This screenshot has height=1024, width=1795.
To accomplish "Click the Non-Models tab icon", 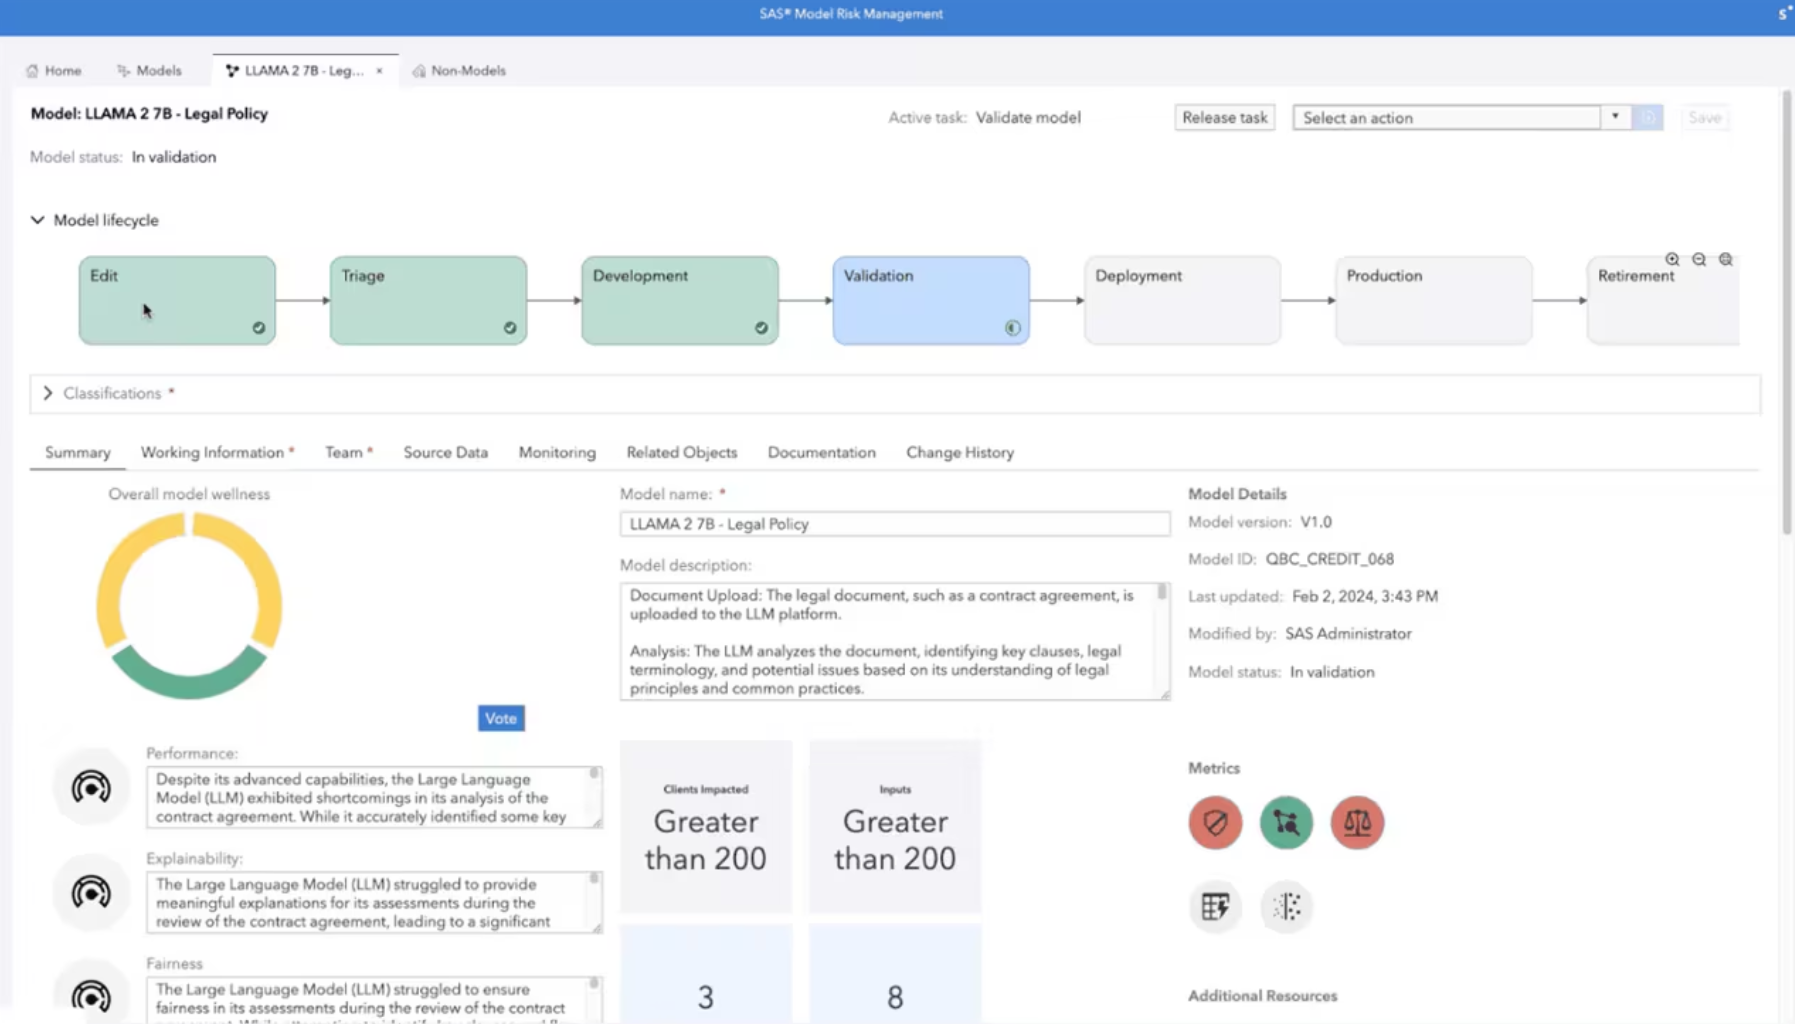I will point(419,71).
